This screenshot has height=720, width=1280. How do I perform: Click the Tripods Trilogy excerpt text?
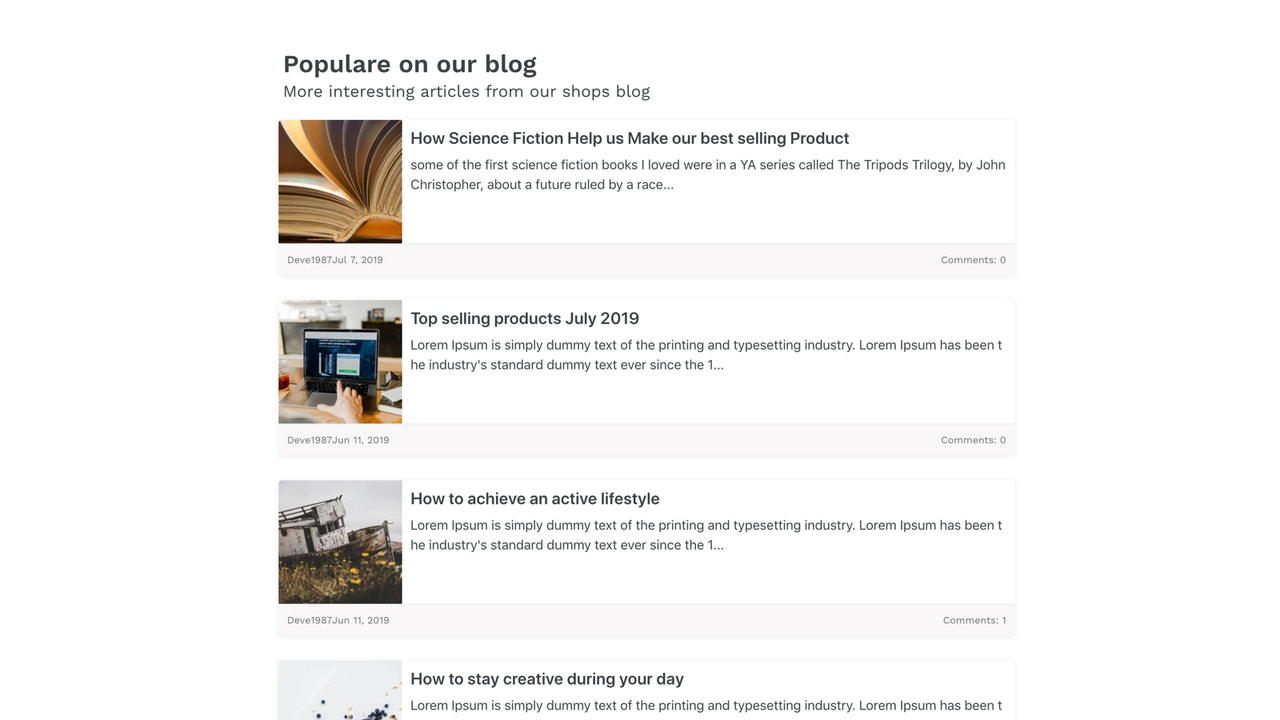tap(707, 174)
